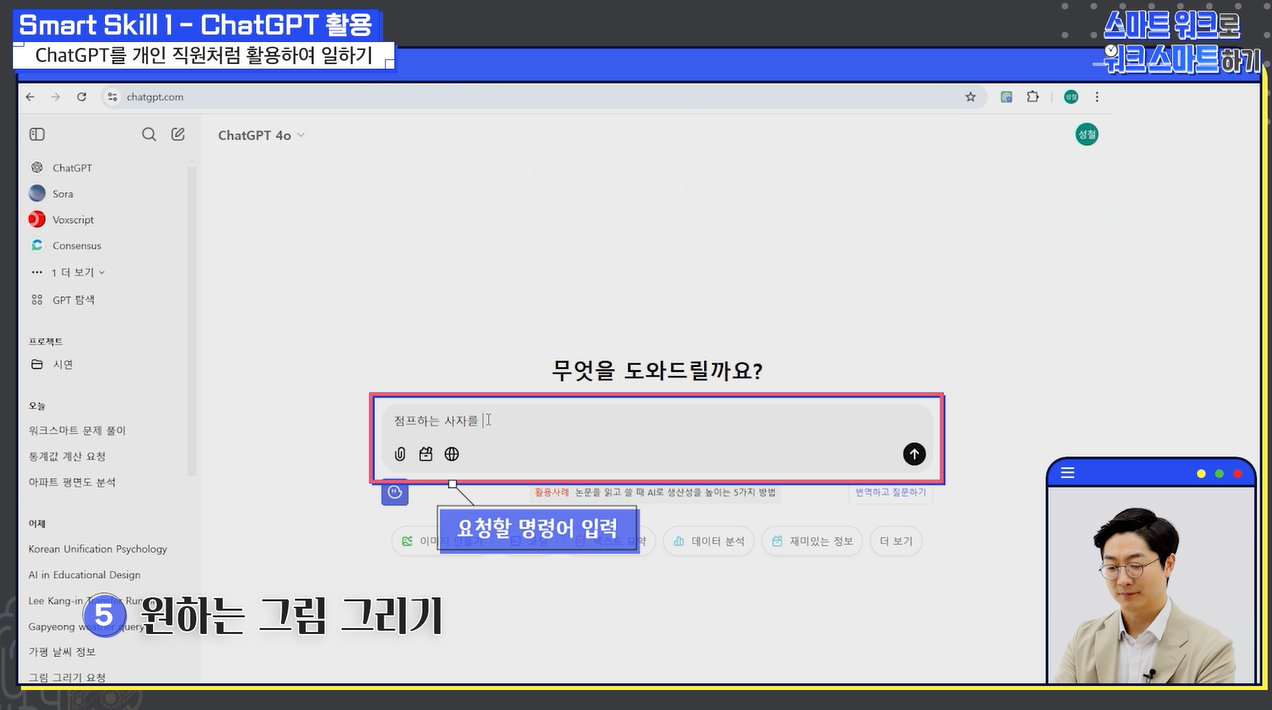Viewport: 1272px width, 710px height.
Task: Click the blue extension button below the input
Action: tap(395, 492)
